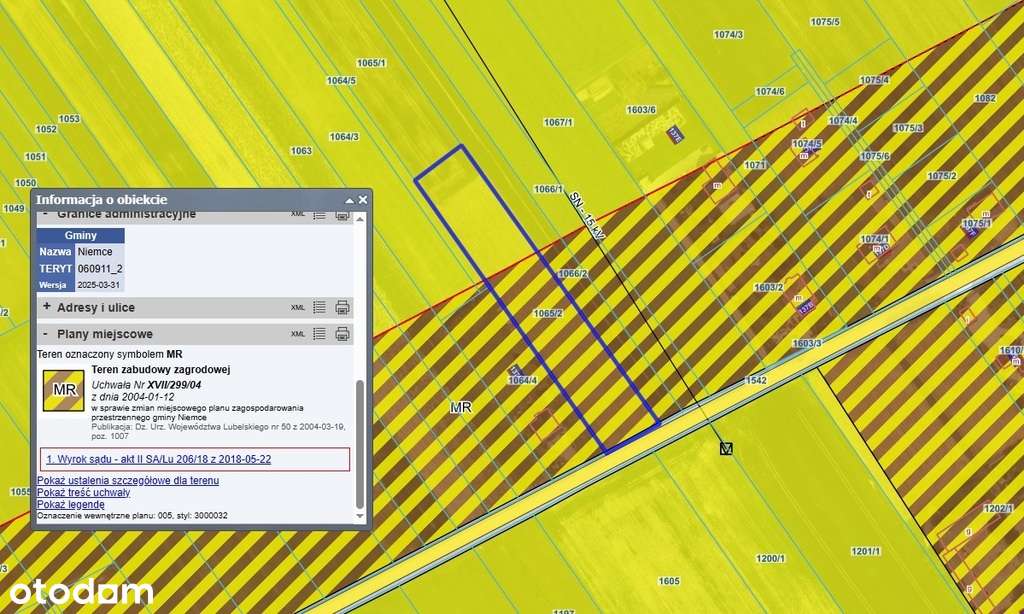Click parcel label 1063 on map
1024x614 pixels.
tap(301, 151)
